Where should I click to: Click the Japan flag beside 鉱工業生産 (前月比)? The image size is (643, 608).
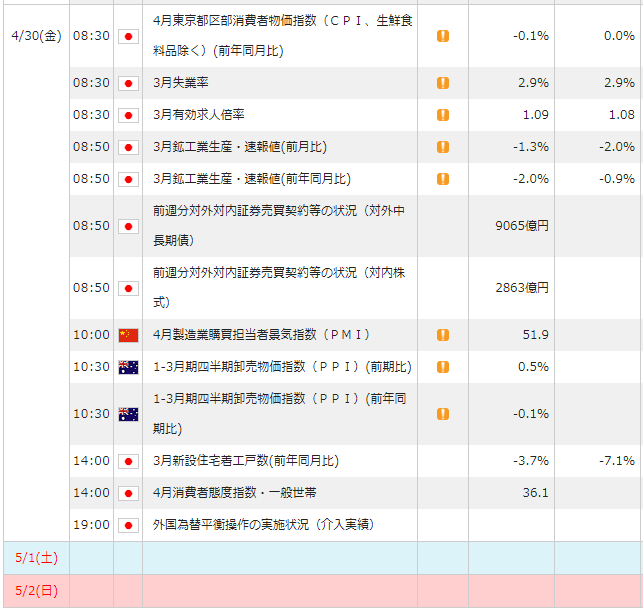(128, 148)
